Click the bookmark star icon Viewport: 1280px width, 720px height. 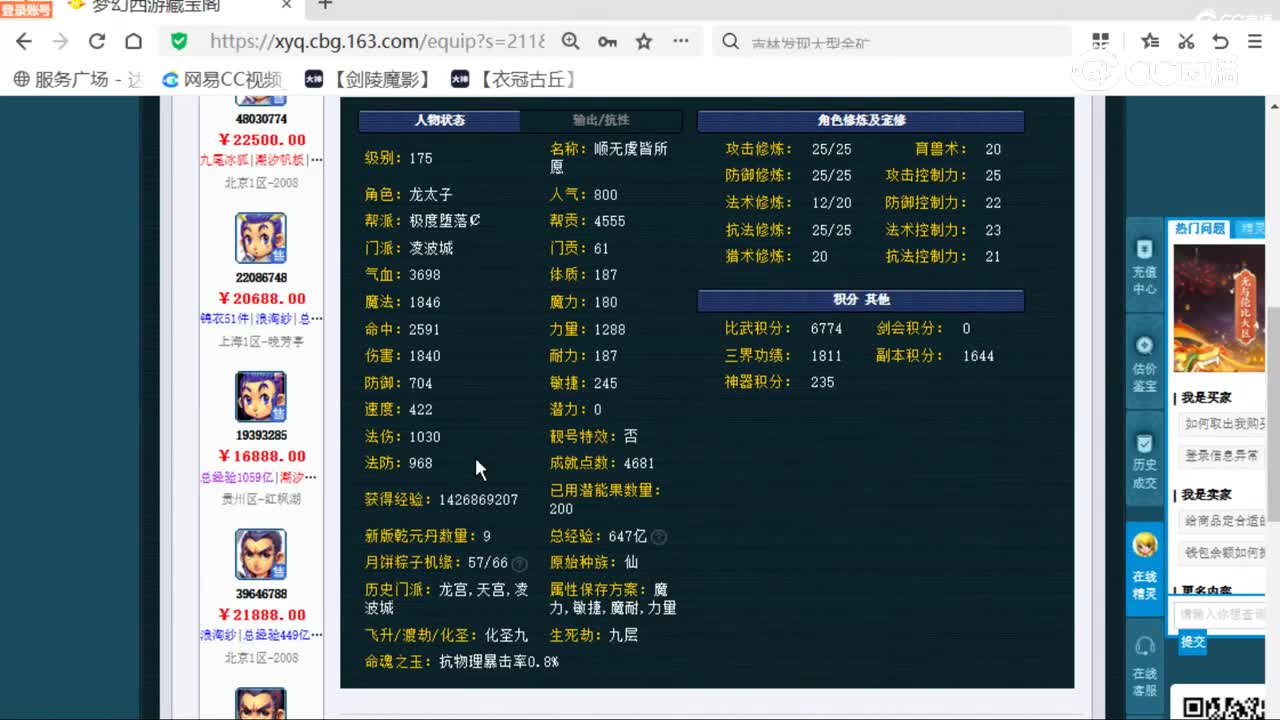[x=643, y=43]
